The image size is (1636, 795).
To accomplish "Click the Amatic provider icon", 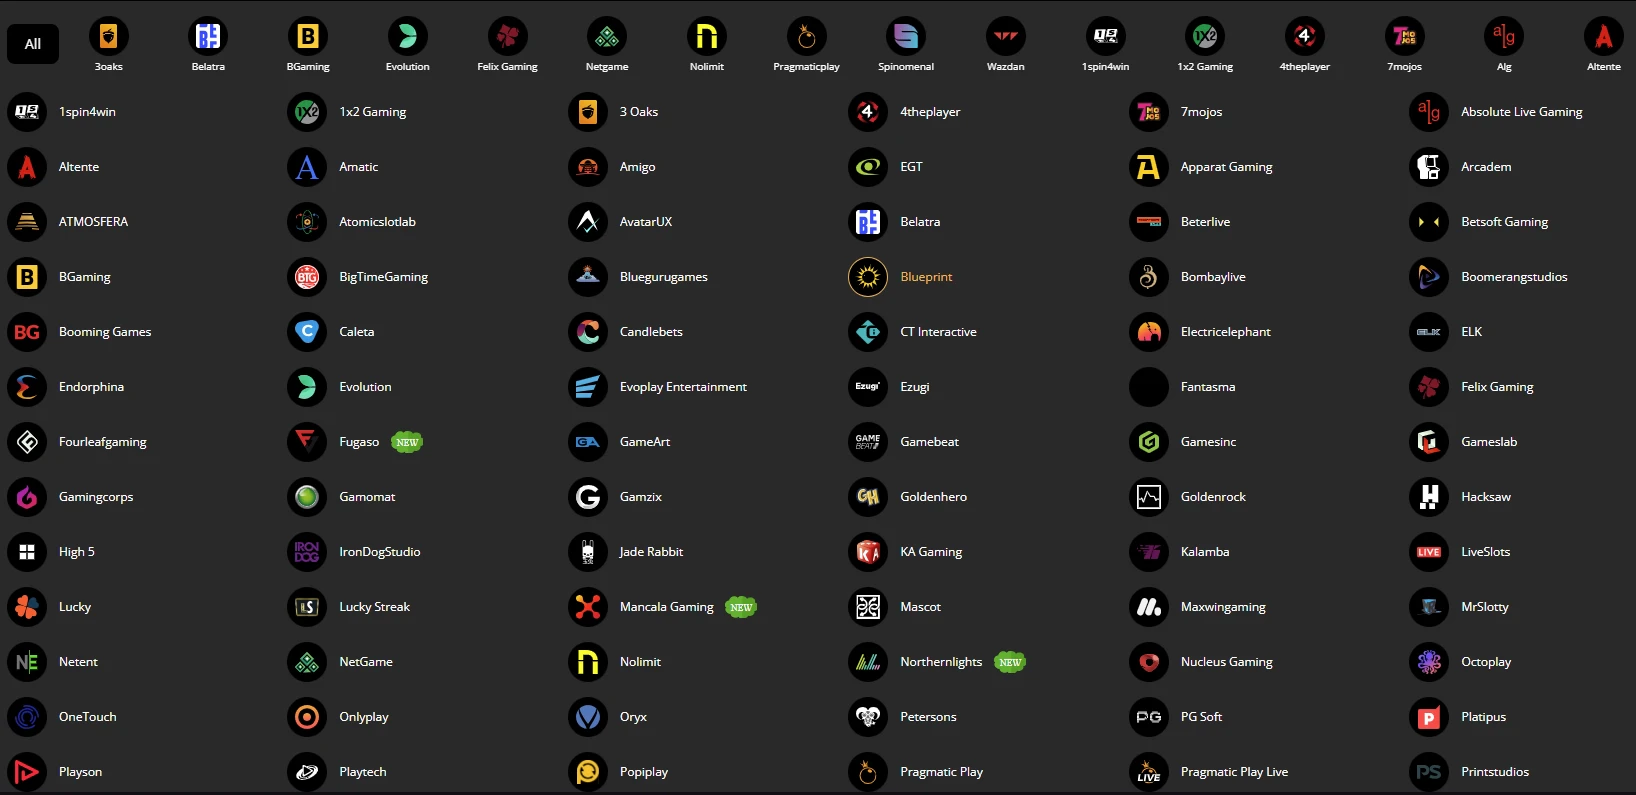I will click(307, 167).
